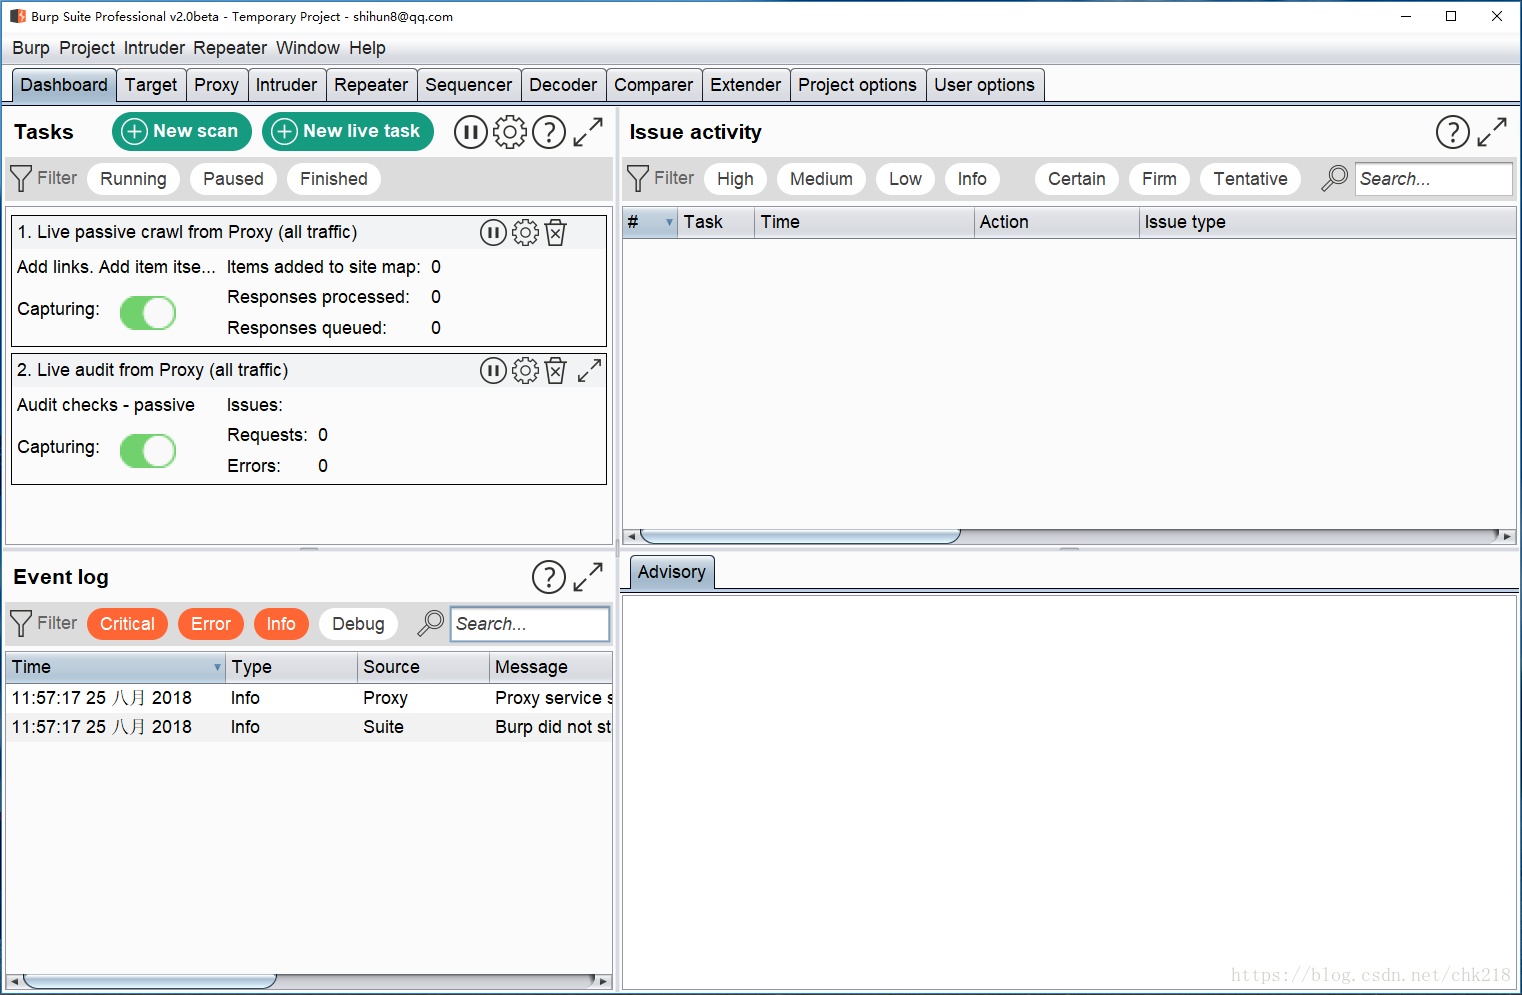Select the Proxy service event log row
This screenshot has width=1522, height=995.
pyautogui.click(x=310, y=698)
